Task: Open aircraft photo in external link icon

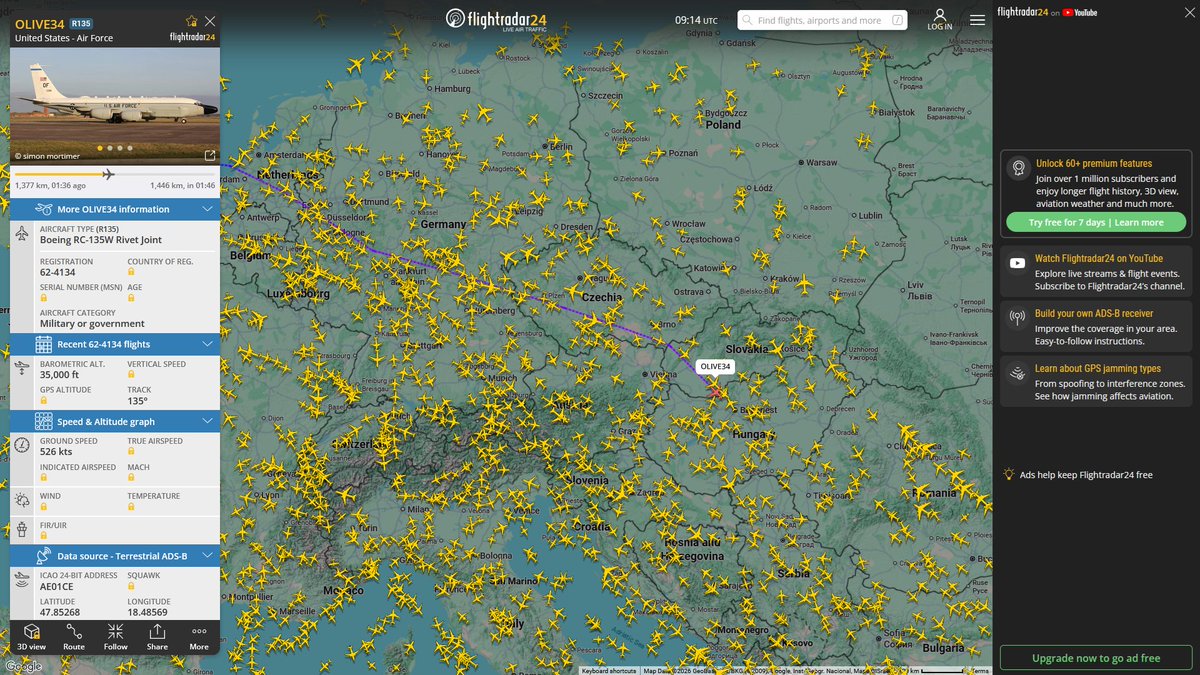Action: coord(209,156)
